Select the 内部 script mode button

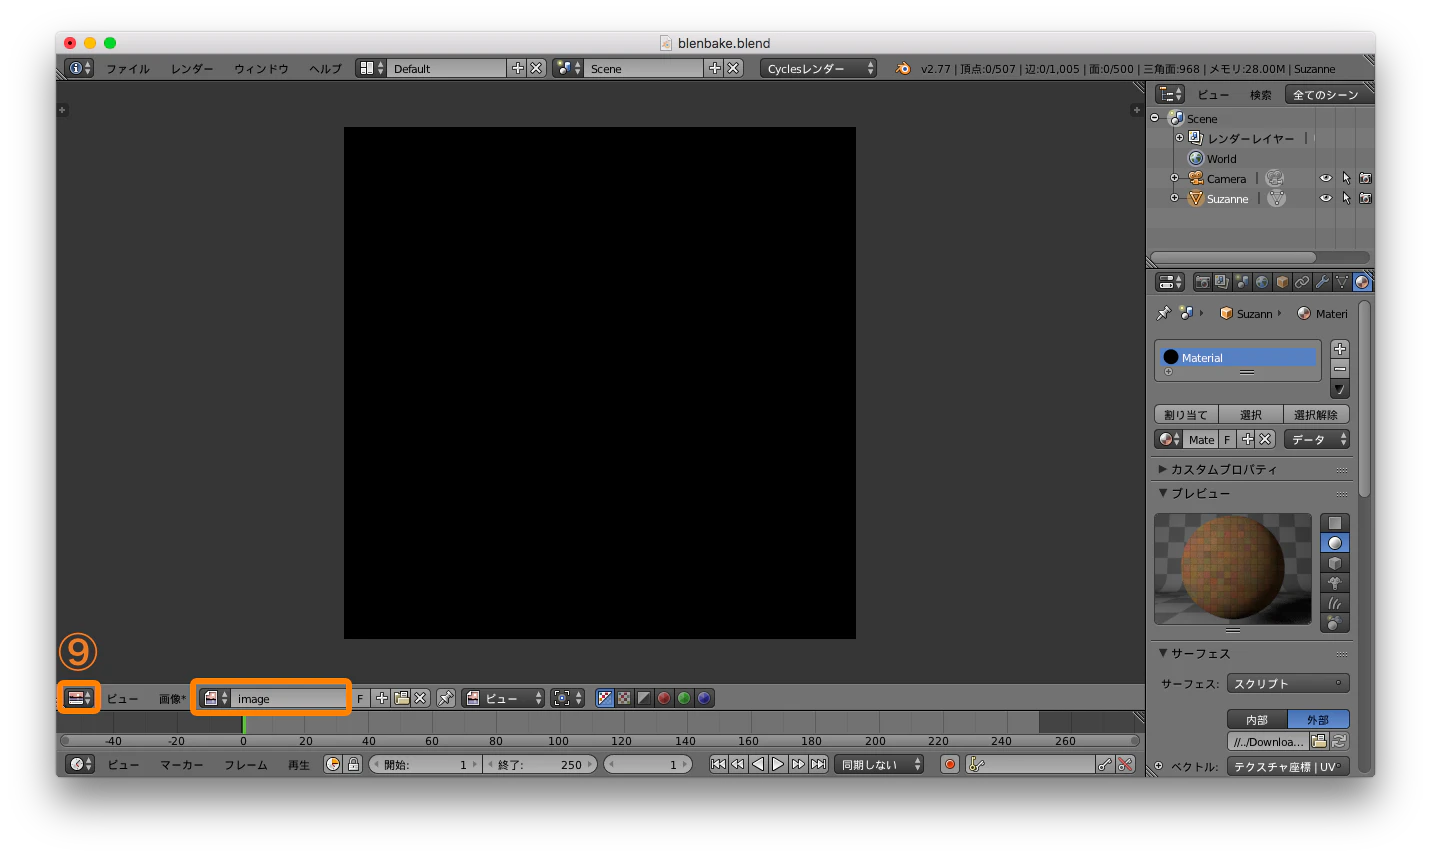(x=1257, y=719)
